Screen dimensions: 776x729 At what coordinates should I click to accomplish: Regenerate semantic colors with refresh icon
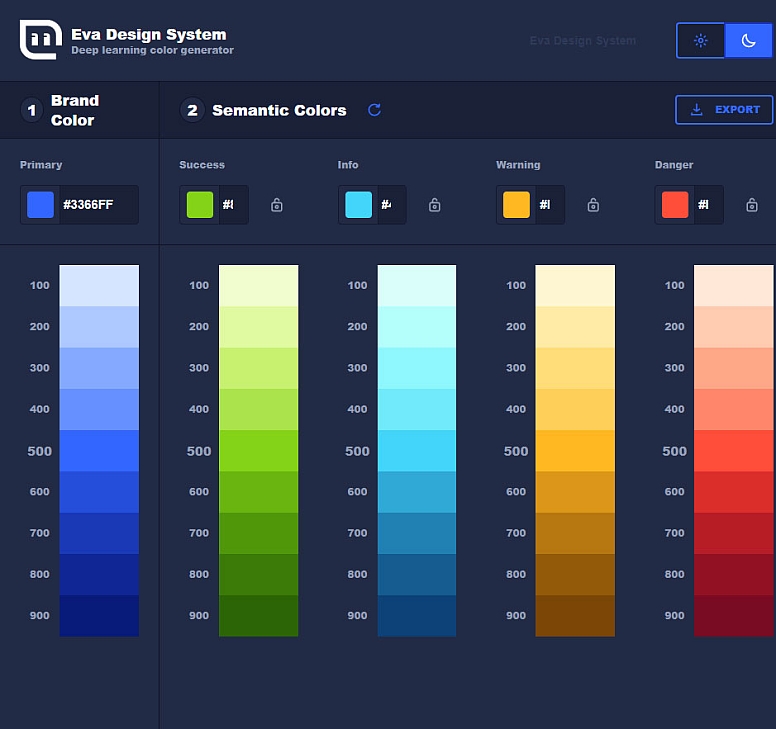tap(375, 110)
